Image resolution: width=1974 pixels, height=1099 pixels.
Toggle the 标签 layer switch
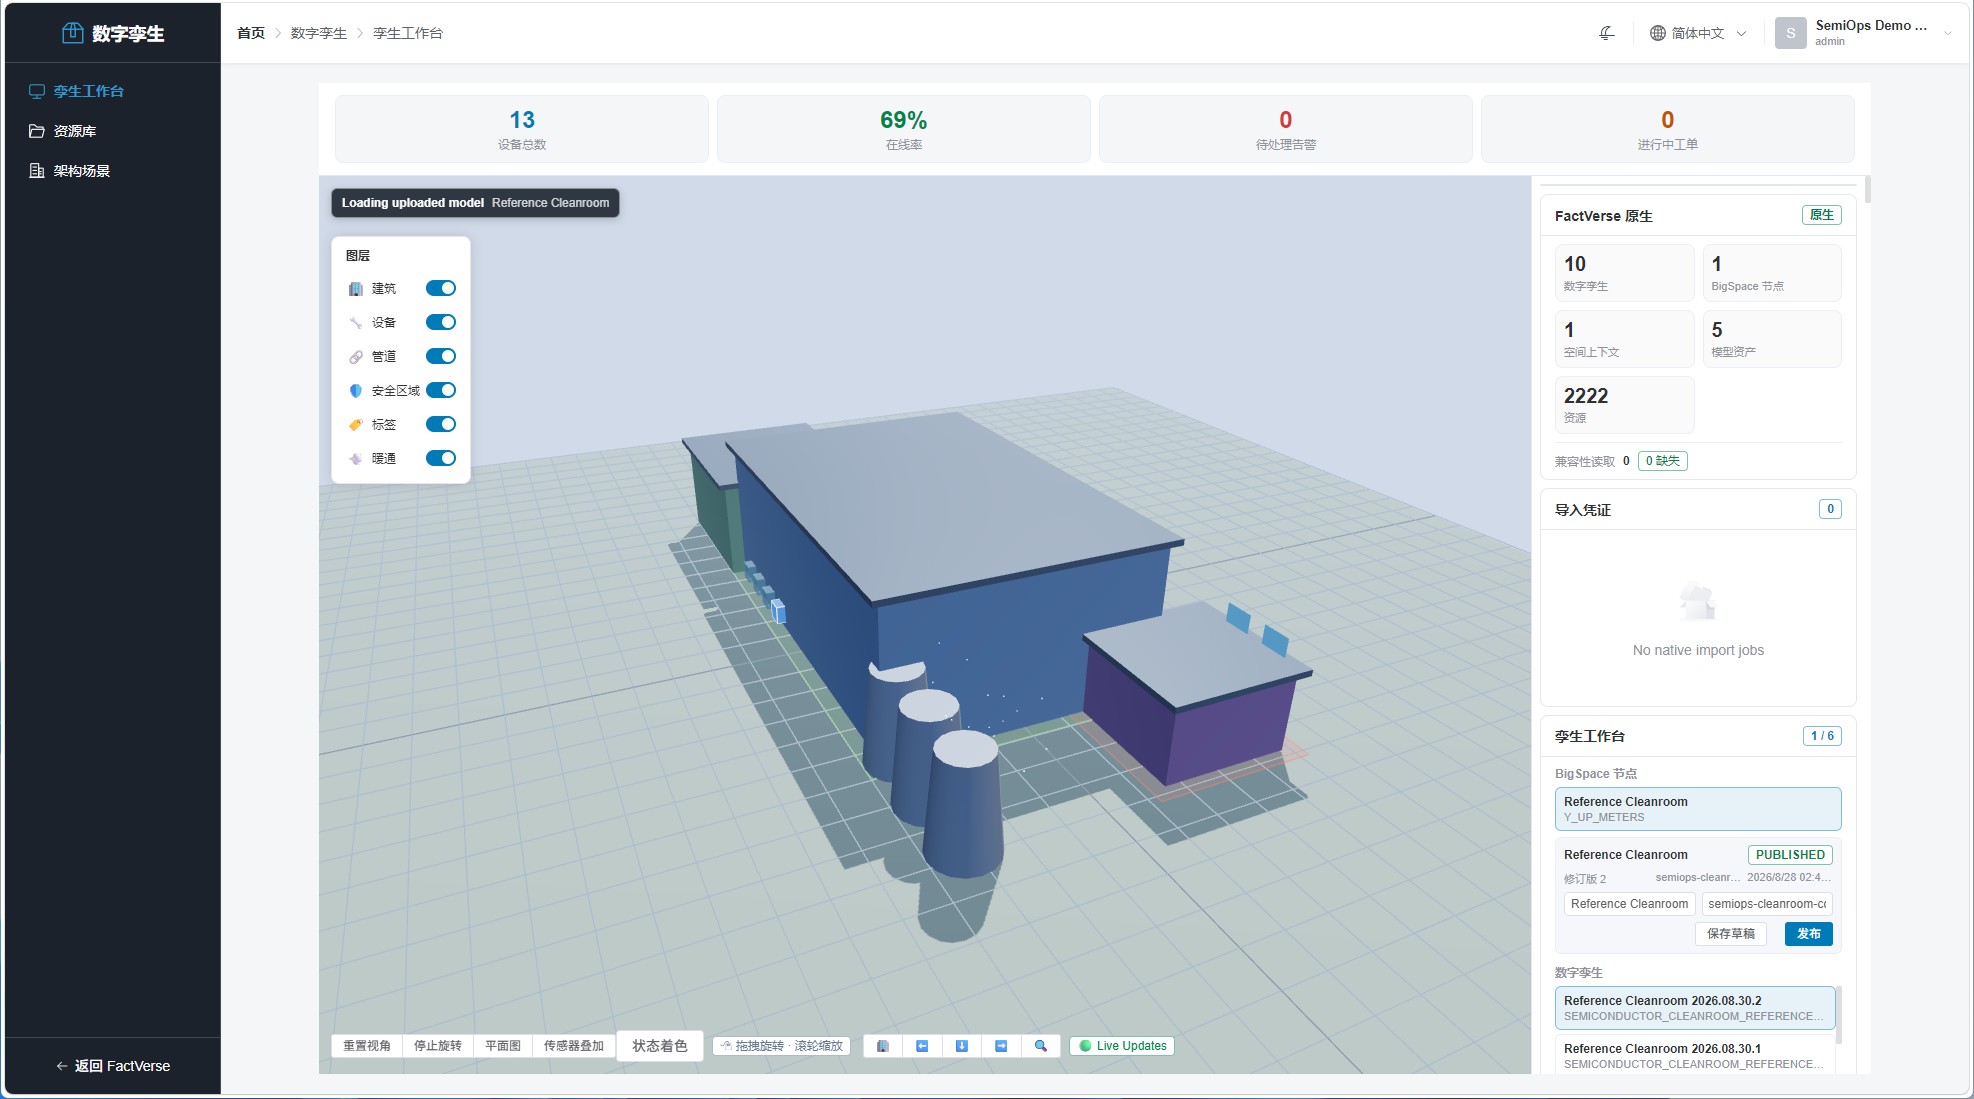[x=441, y=424]
